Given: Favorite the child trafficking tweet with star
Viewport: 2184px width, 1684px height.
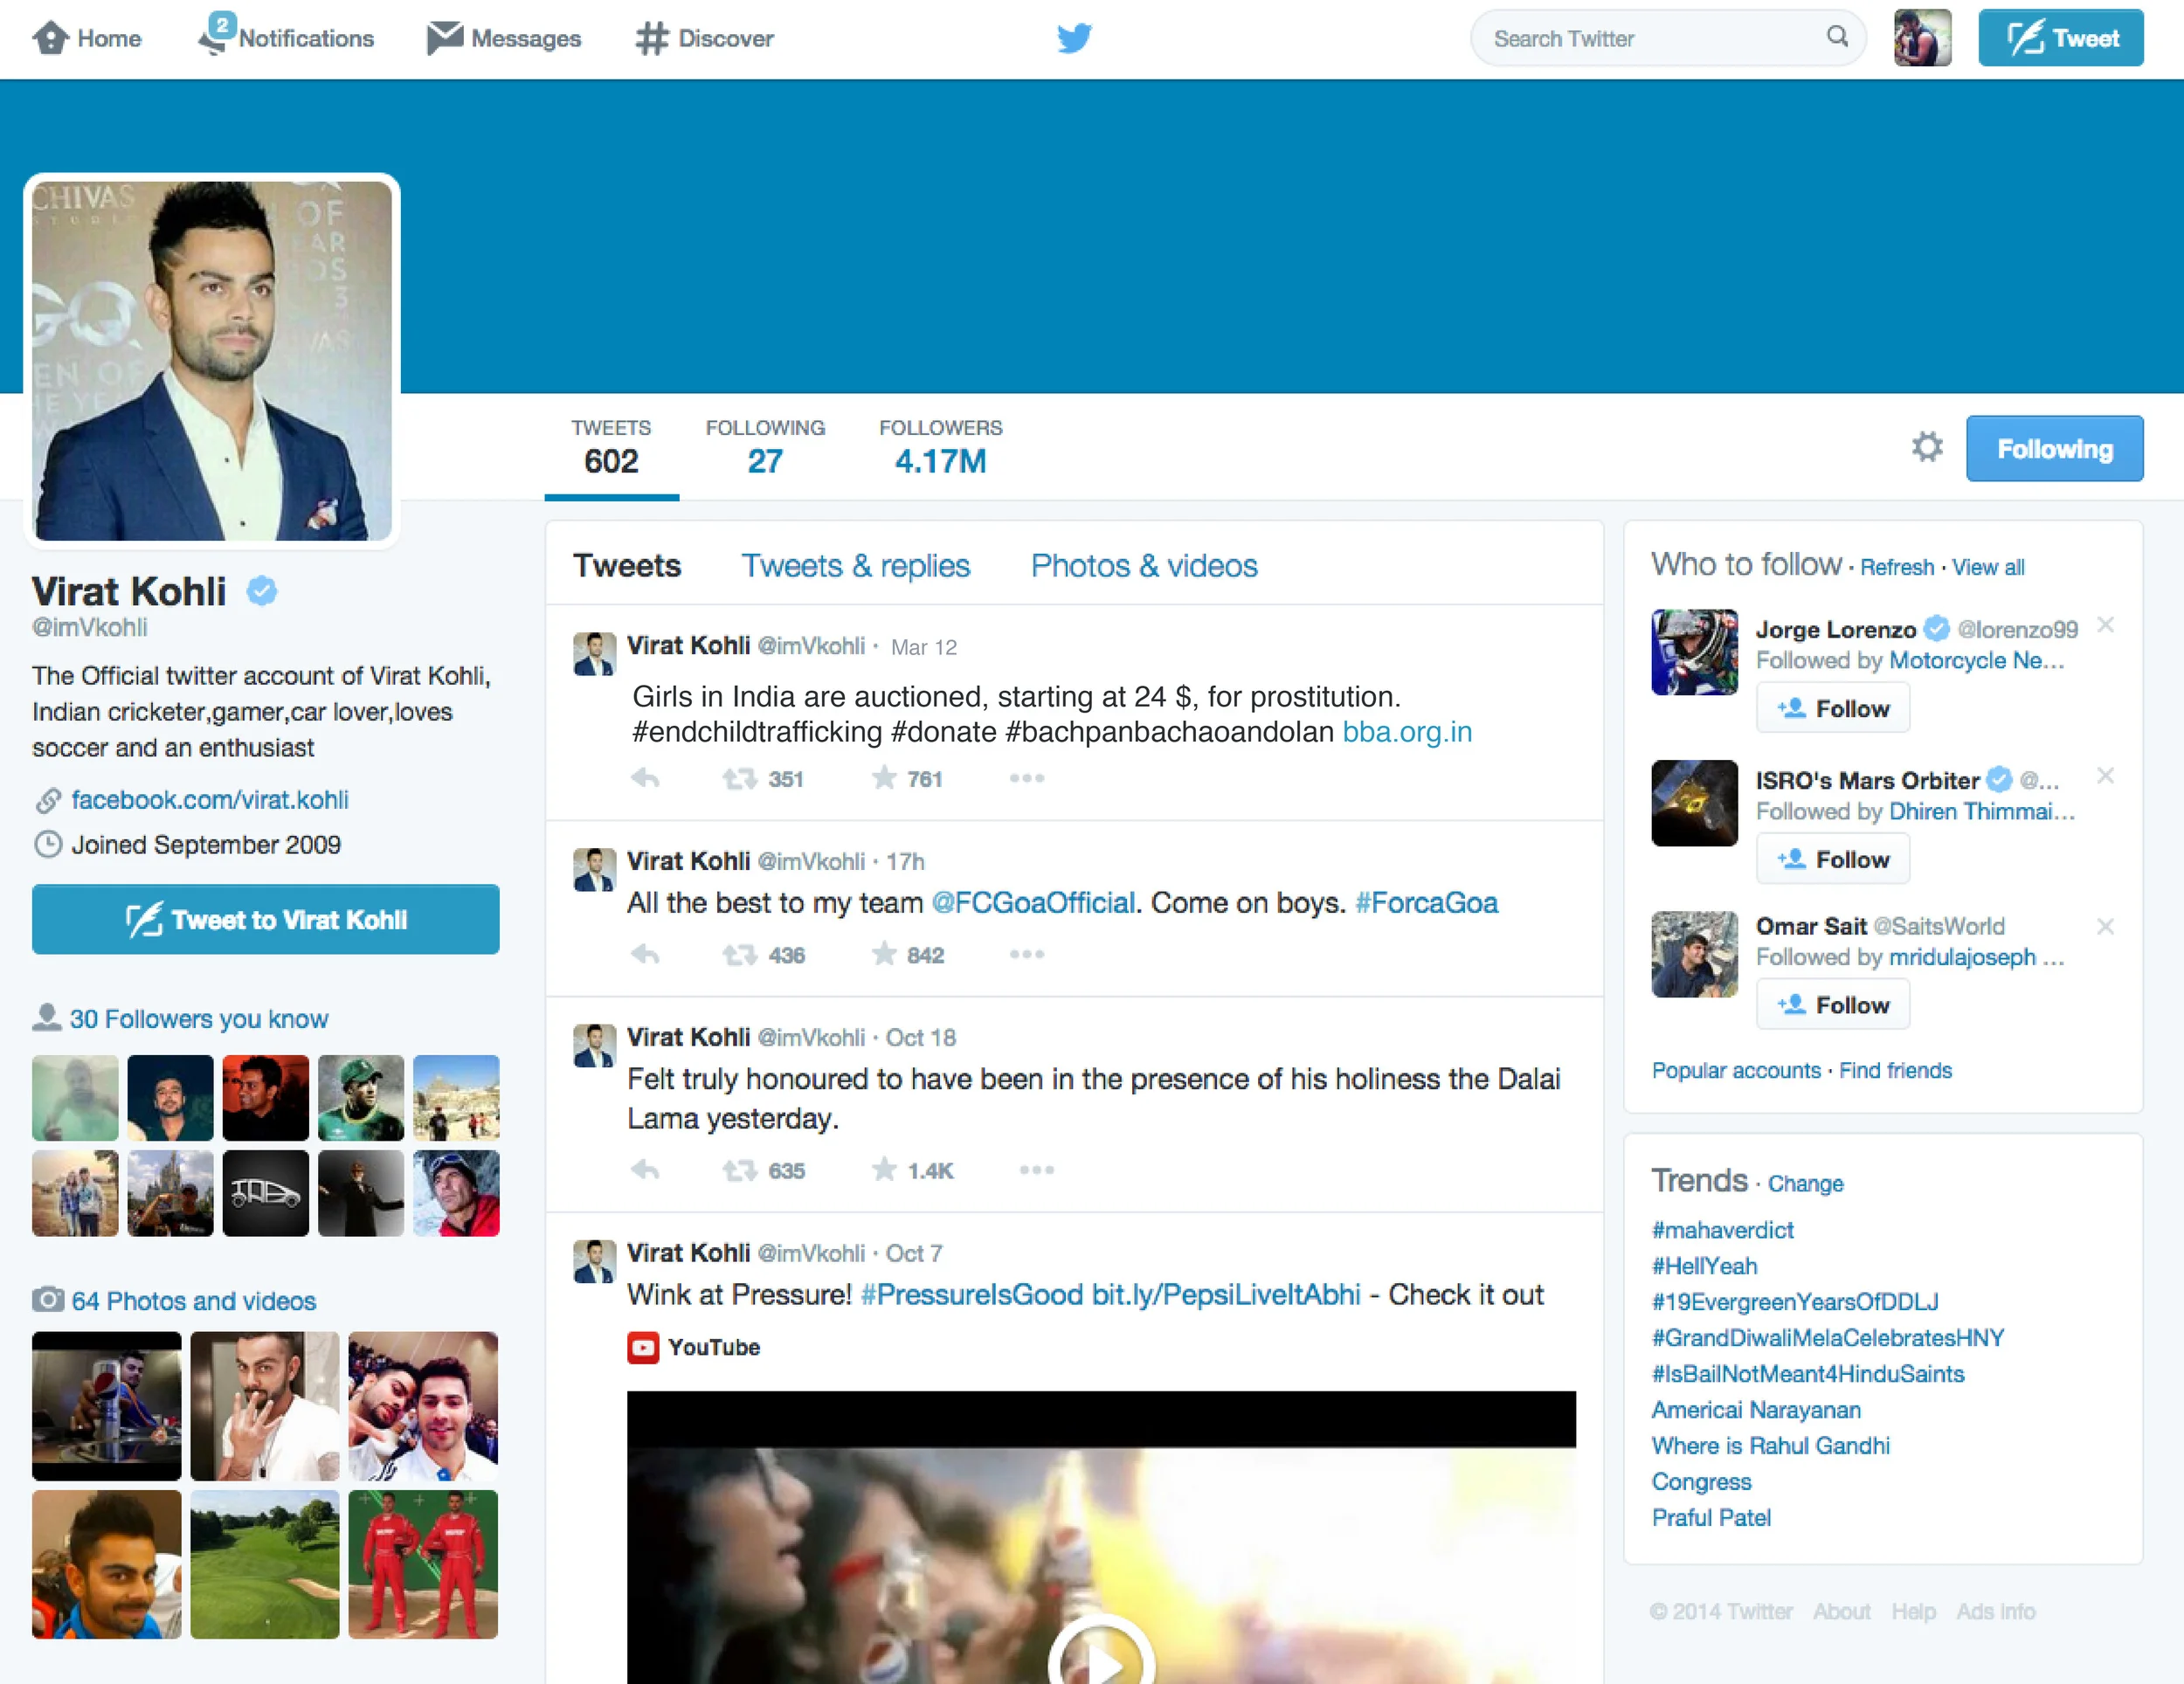Looking at the screenshot, I should pyautogui.click(x=884, y=778).
